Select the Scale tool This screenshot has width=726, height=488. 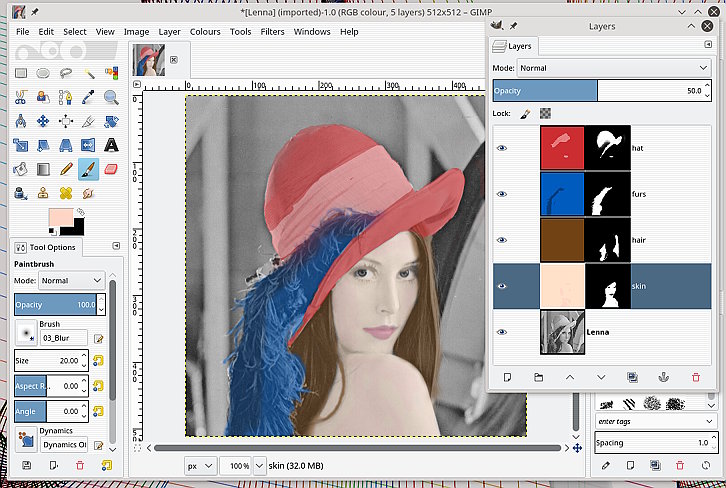[21, 145]
